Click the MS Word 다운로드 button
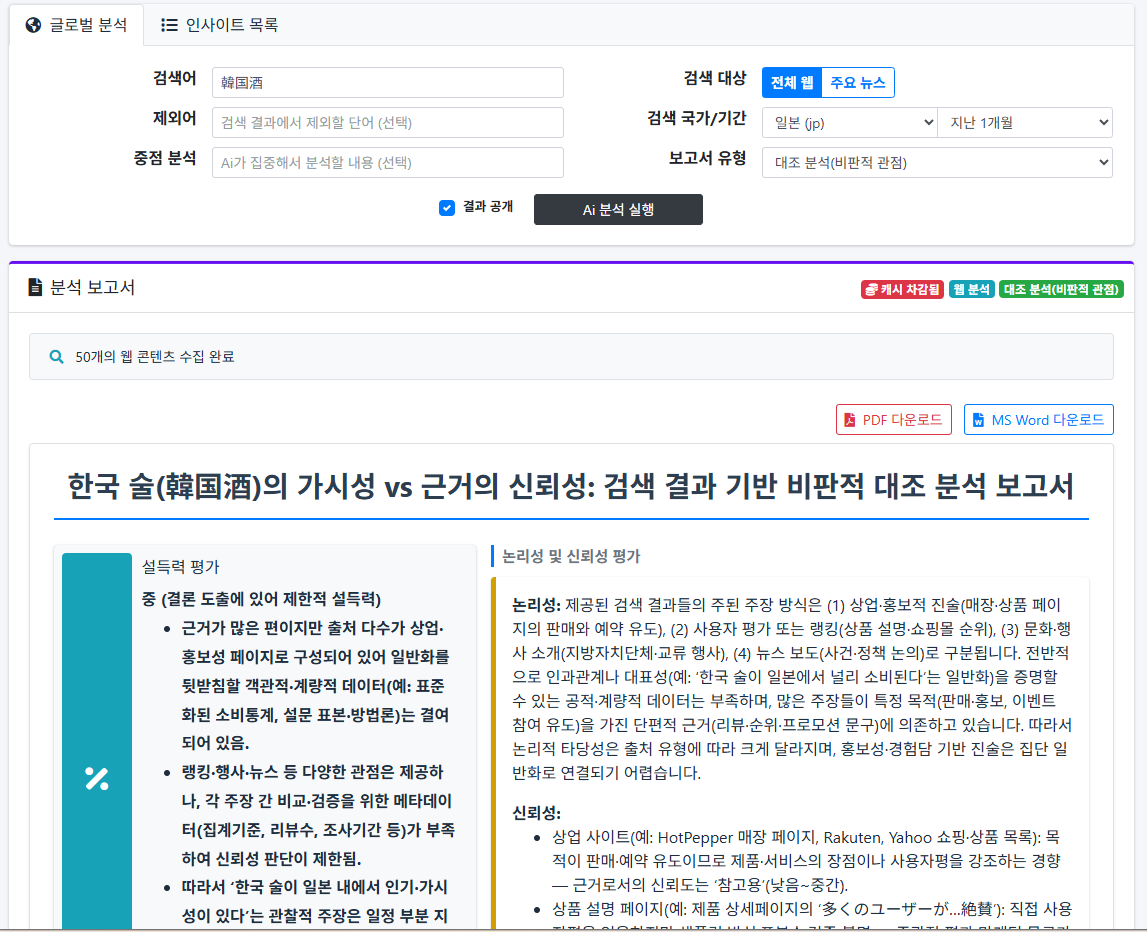The height and width of the screenshot is (932, 1147). click(x=1038, y=419)
